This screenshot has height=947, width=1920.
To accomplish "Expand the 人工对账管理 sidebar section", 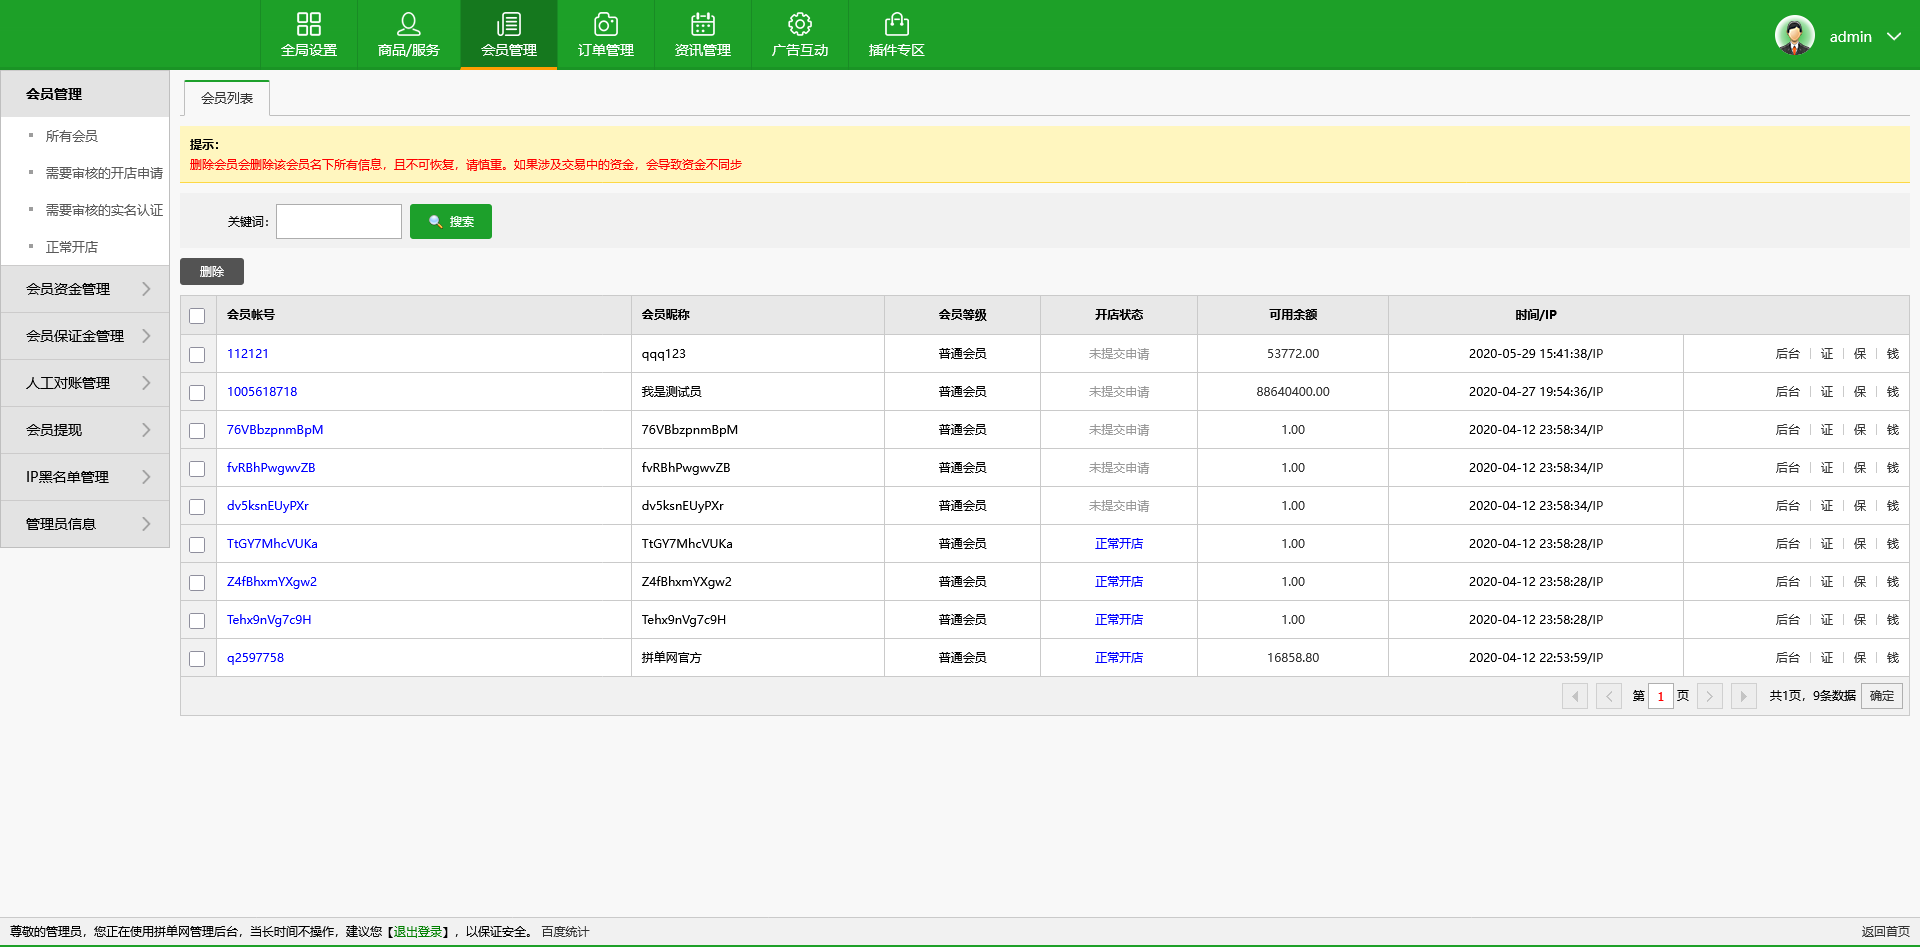I will coord(85,383).
